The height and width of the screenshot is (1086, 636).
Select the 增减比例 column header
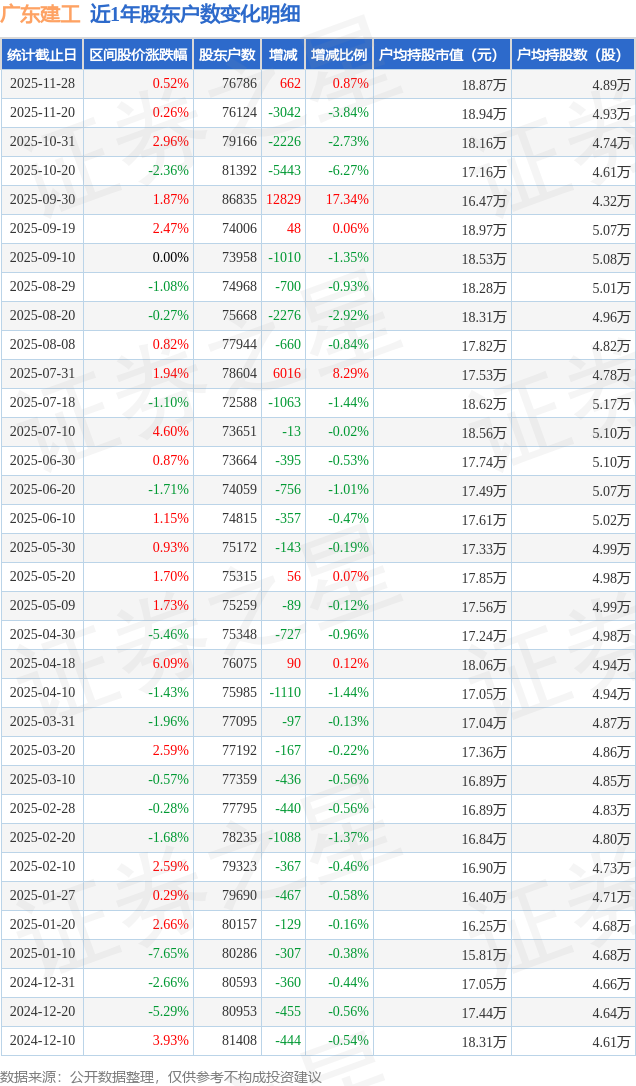pos(339,55)
